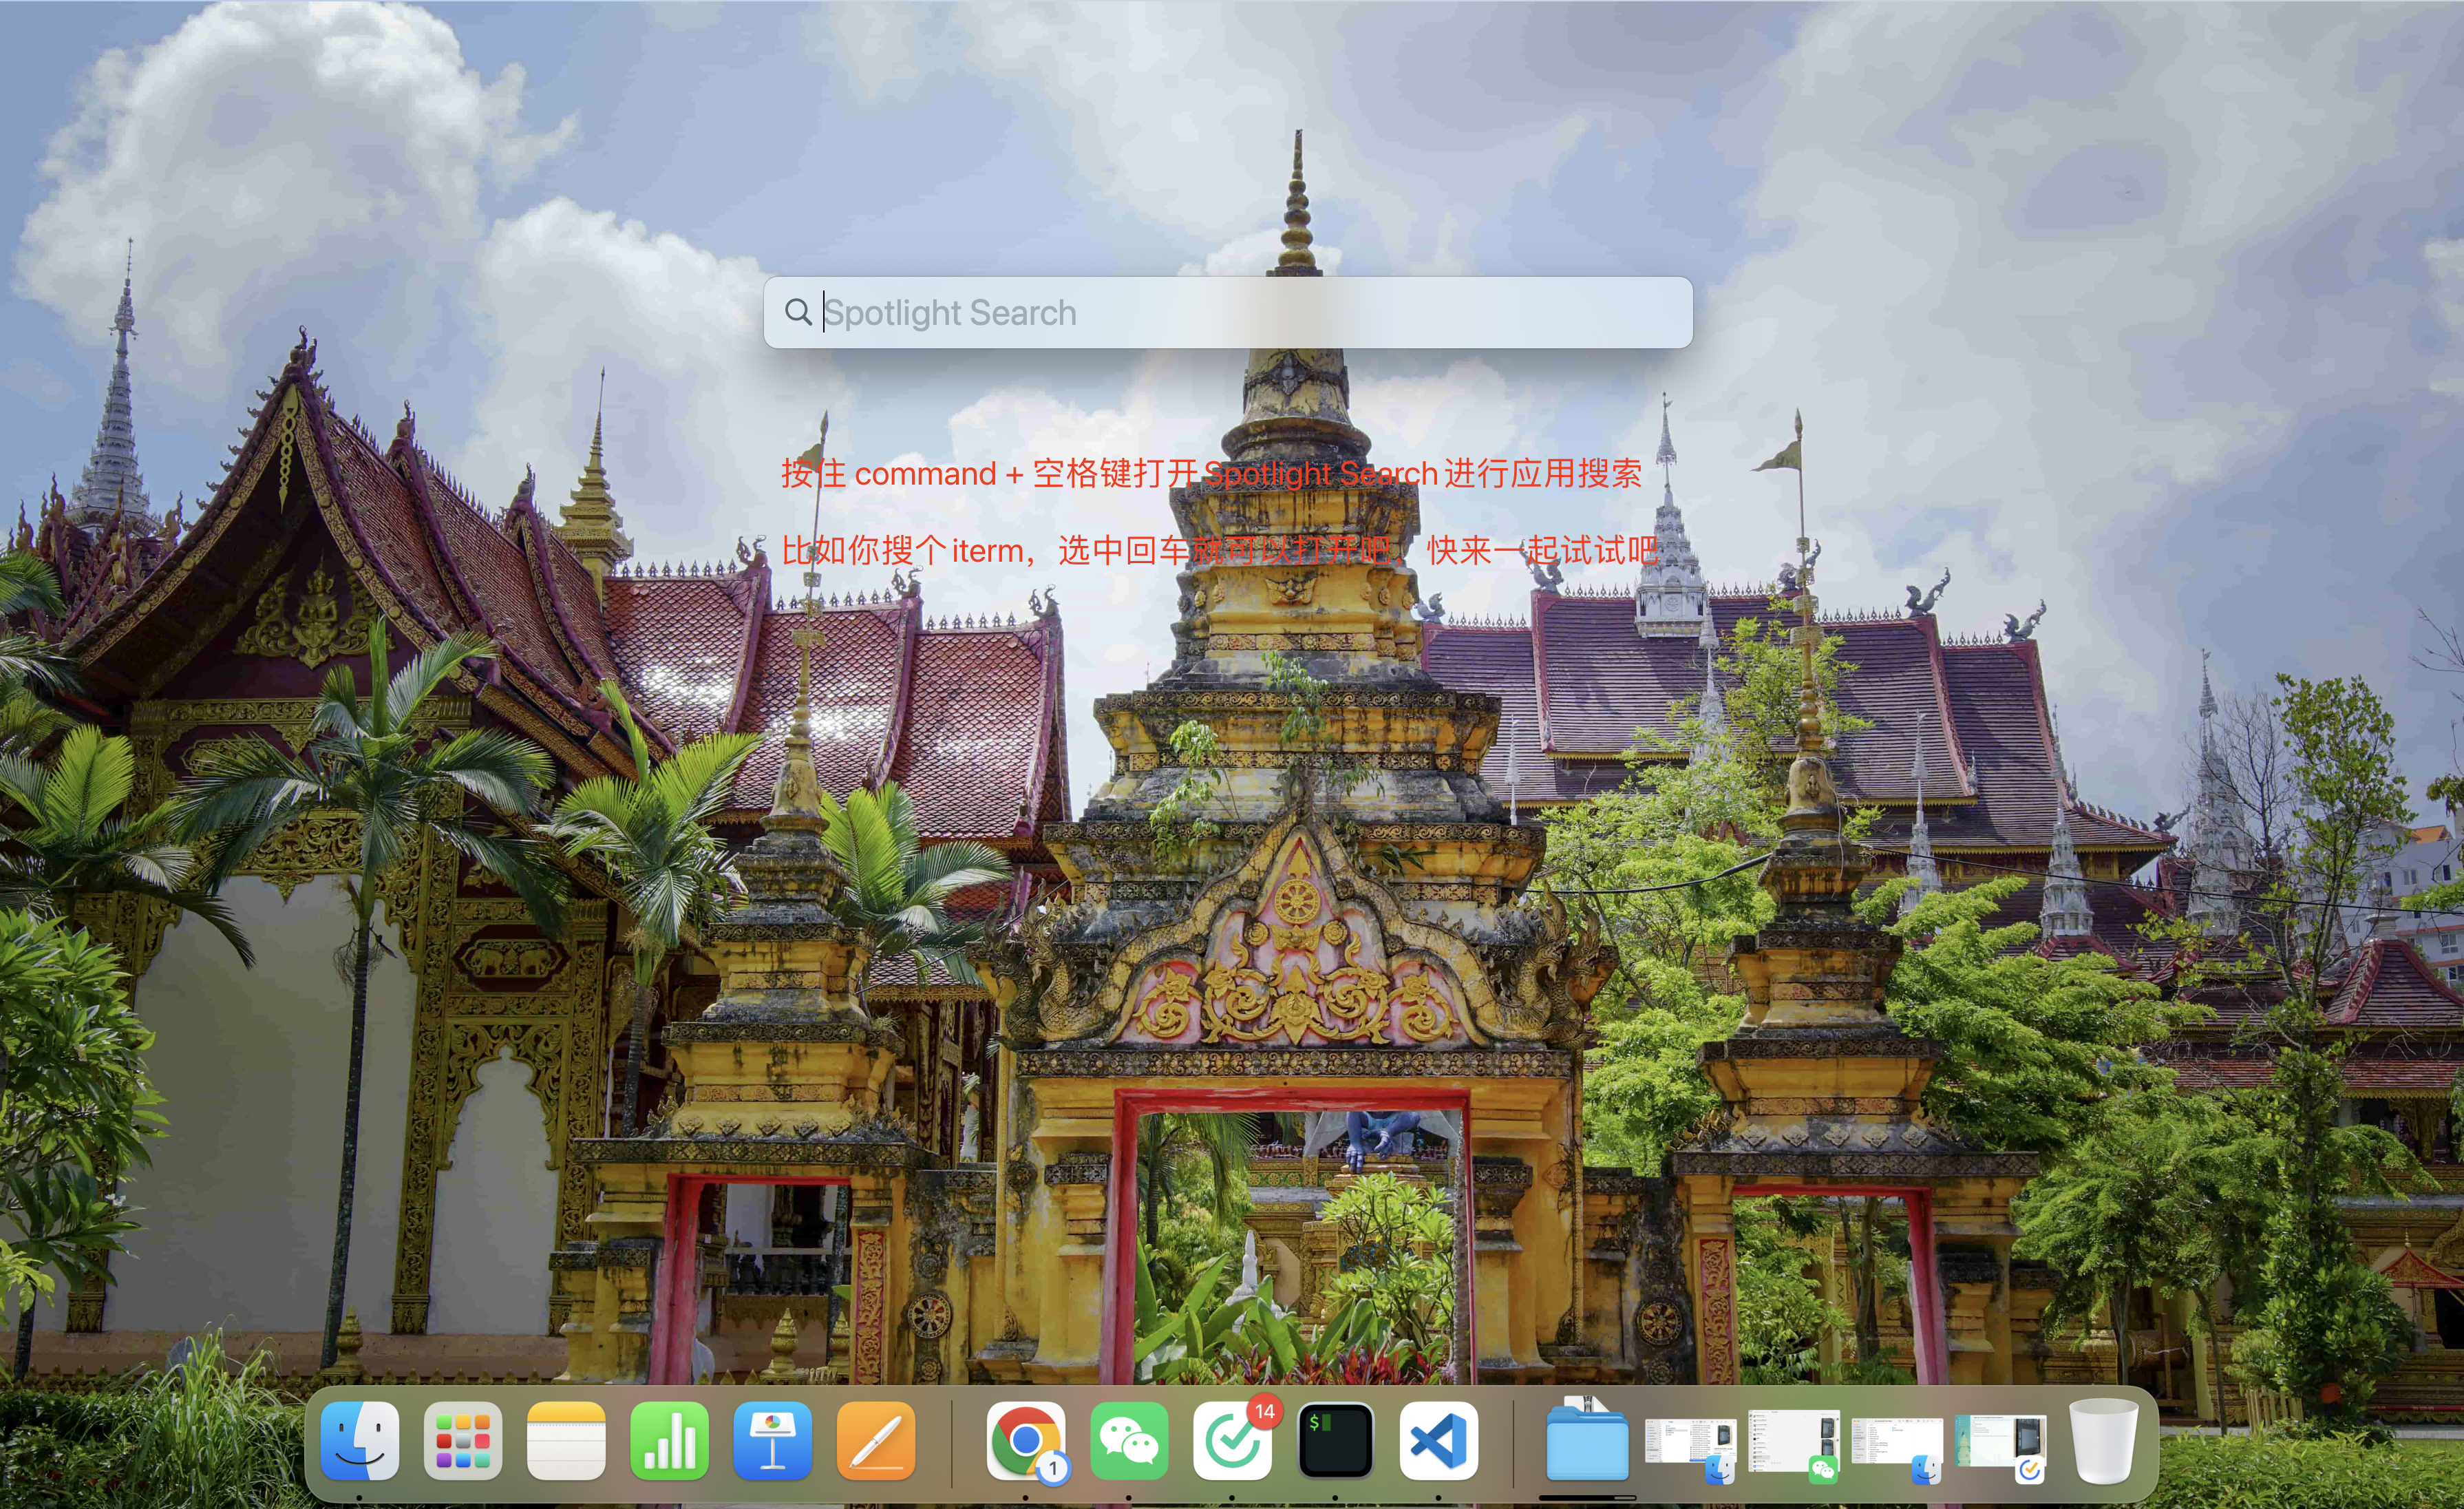Open Launchpad app grid
Image resolution: width=2464 pixels, height=1509 pixels.
[x=463, y=1440]
